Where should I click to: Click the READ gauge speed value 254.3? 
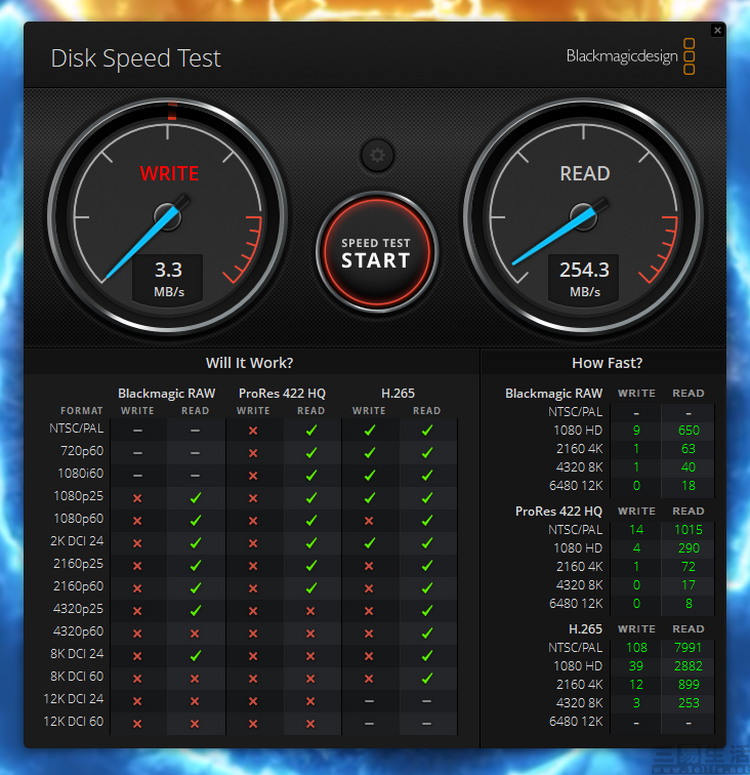click(x=584, y=270)
